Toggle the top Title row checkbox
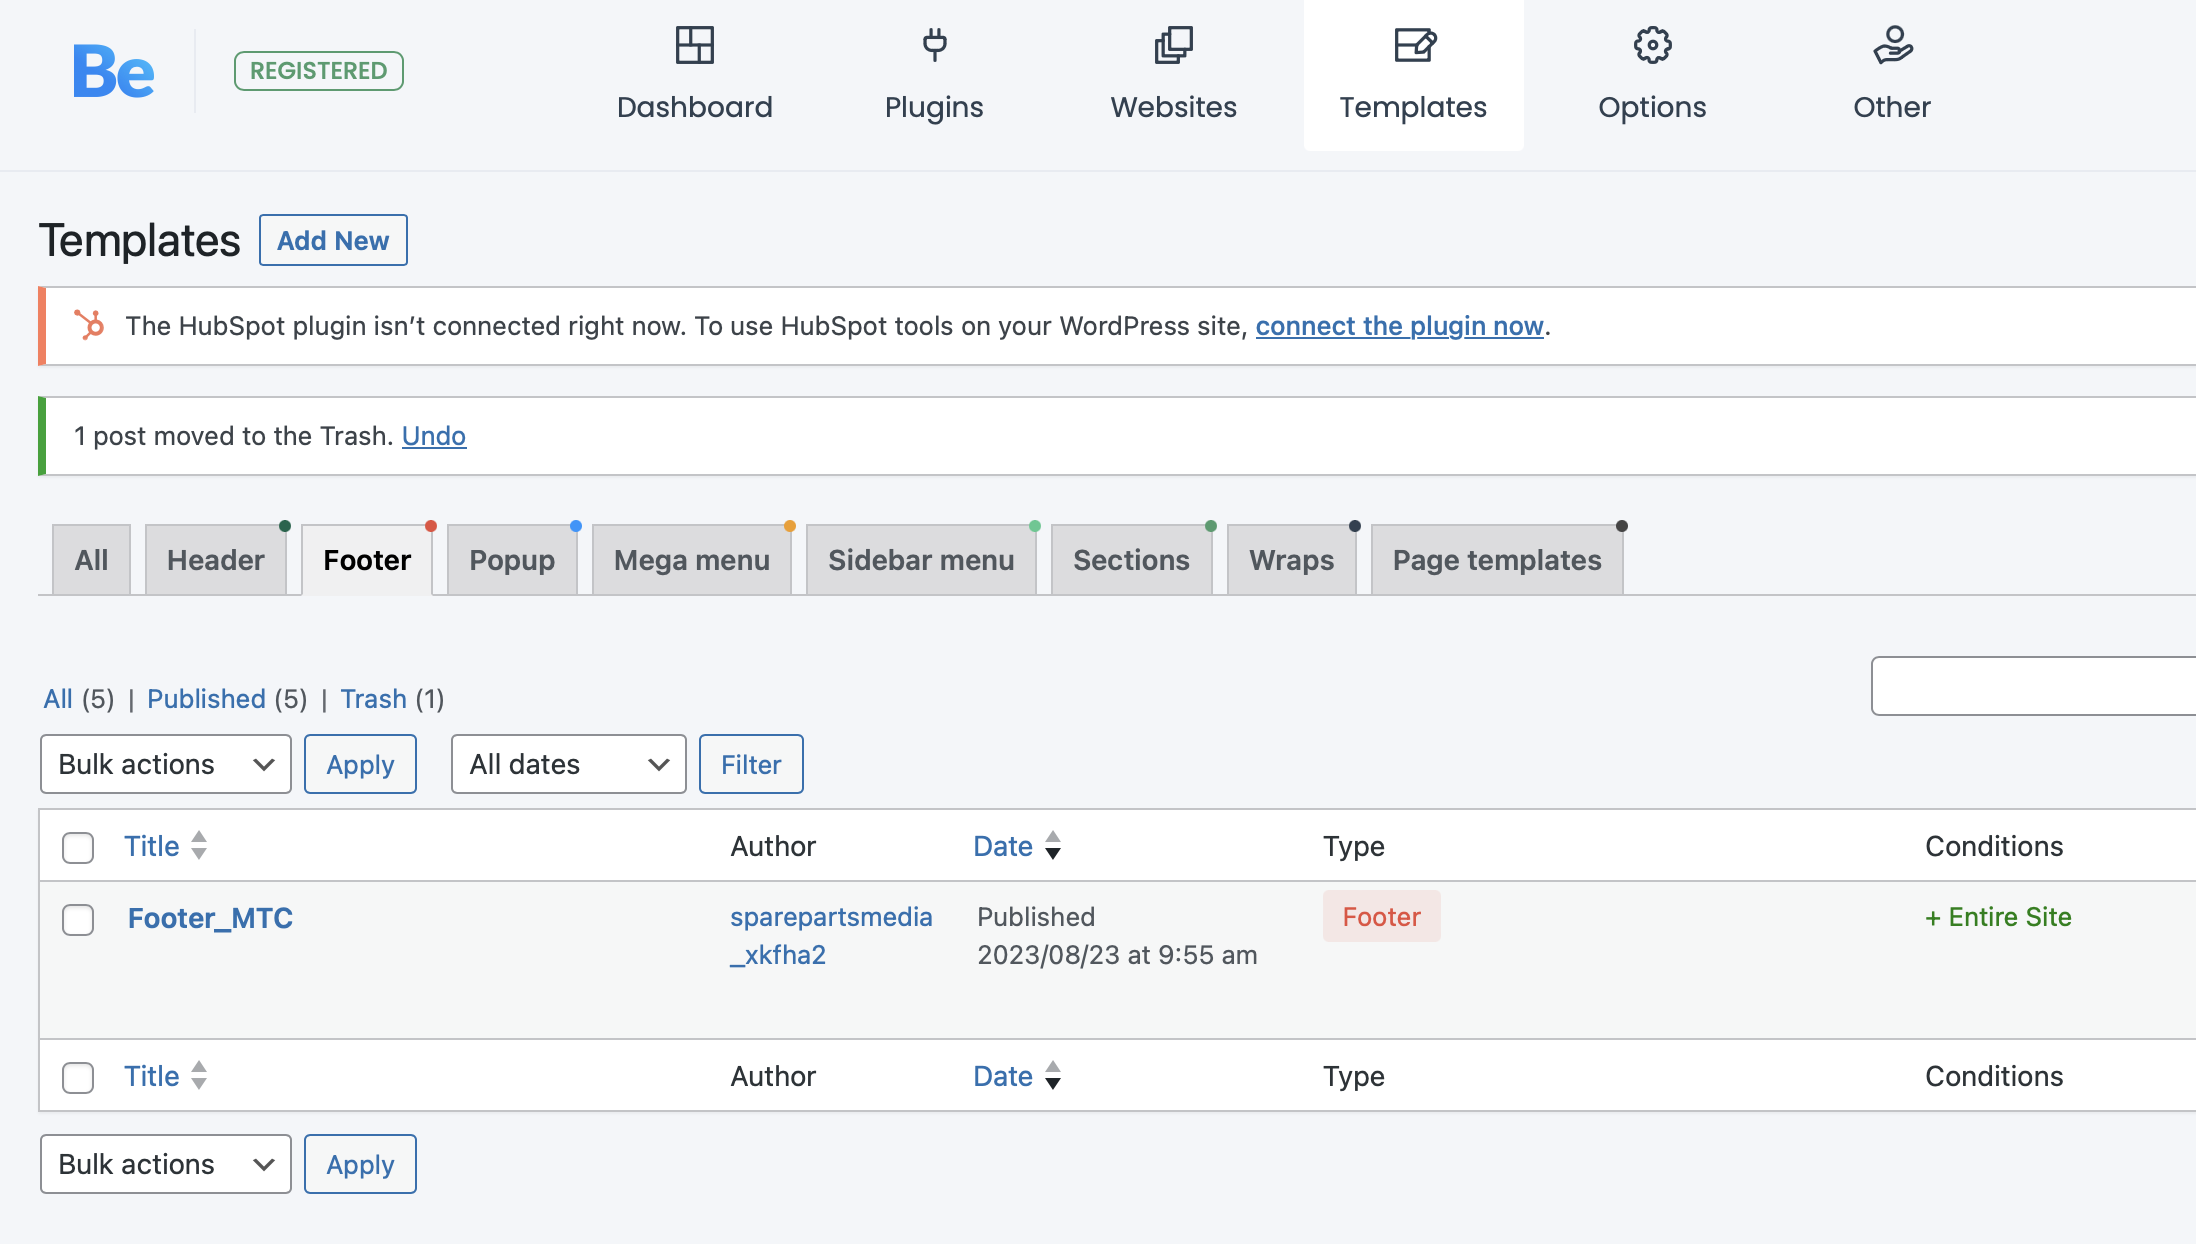This screenshot has height=1244, width=2196. click(x=78, y=844)
